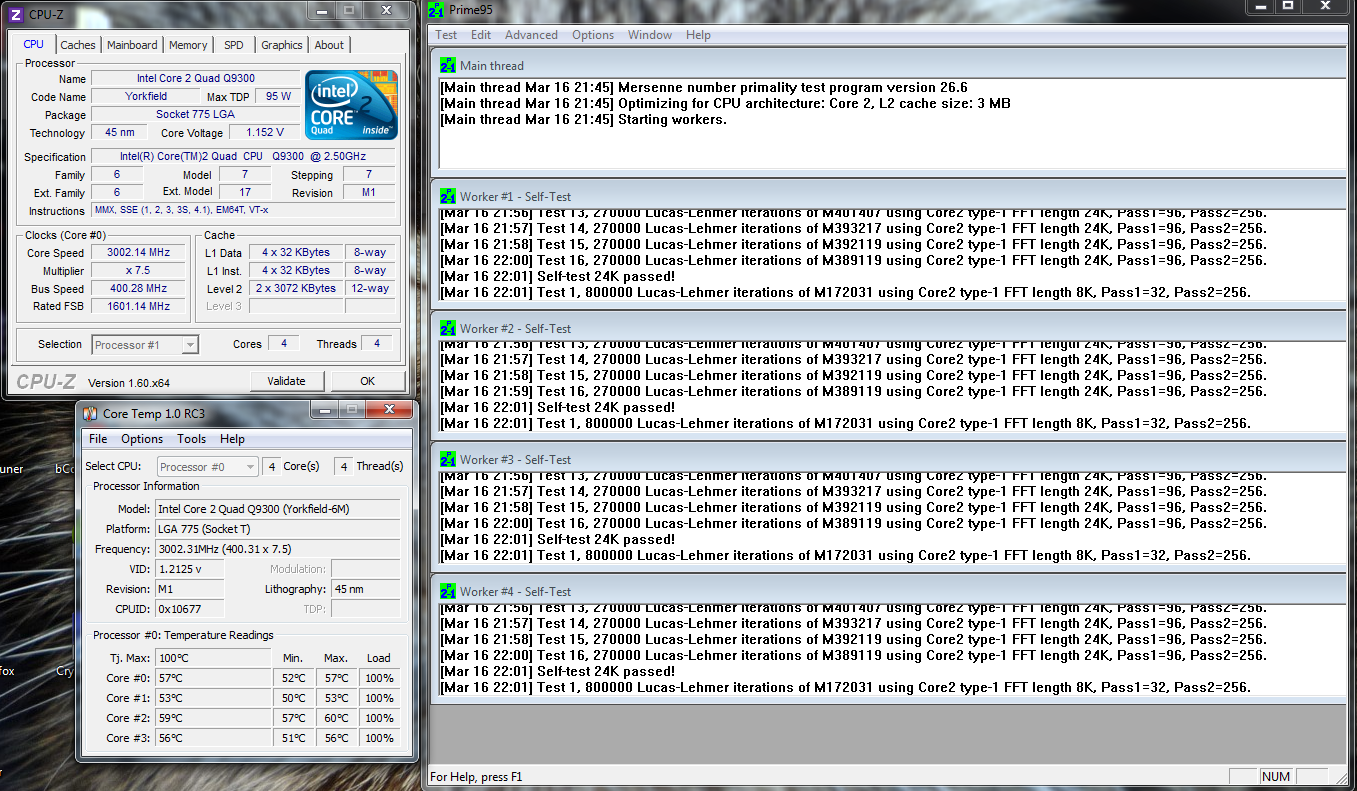The width and height of the screenshot is (1357, 791).
Task: Click the Bus Speed value 400.28 MHz
Action: 139,289
